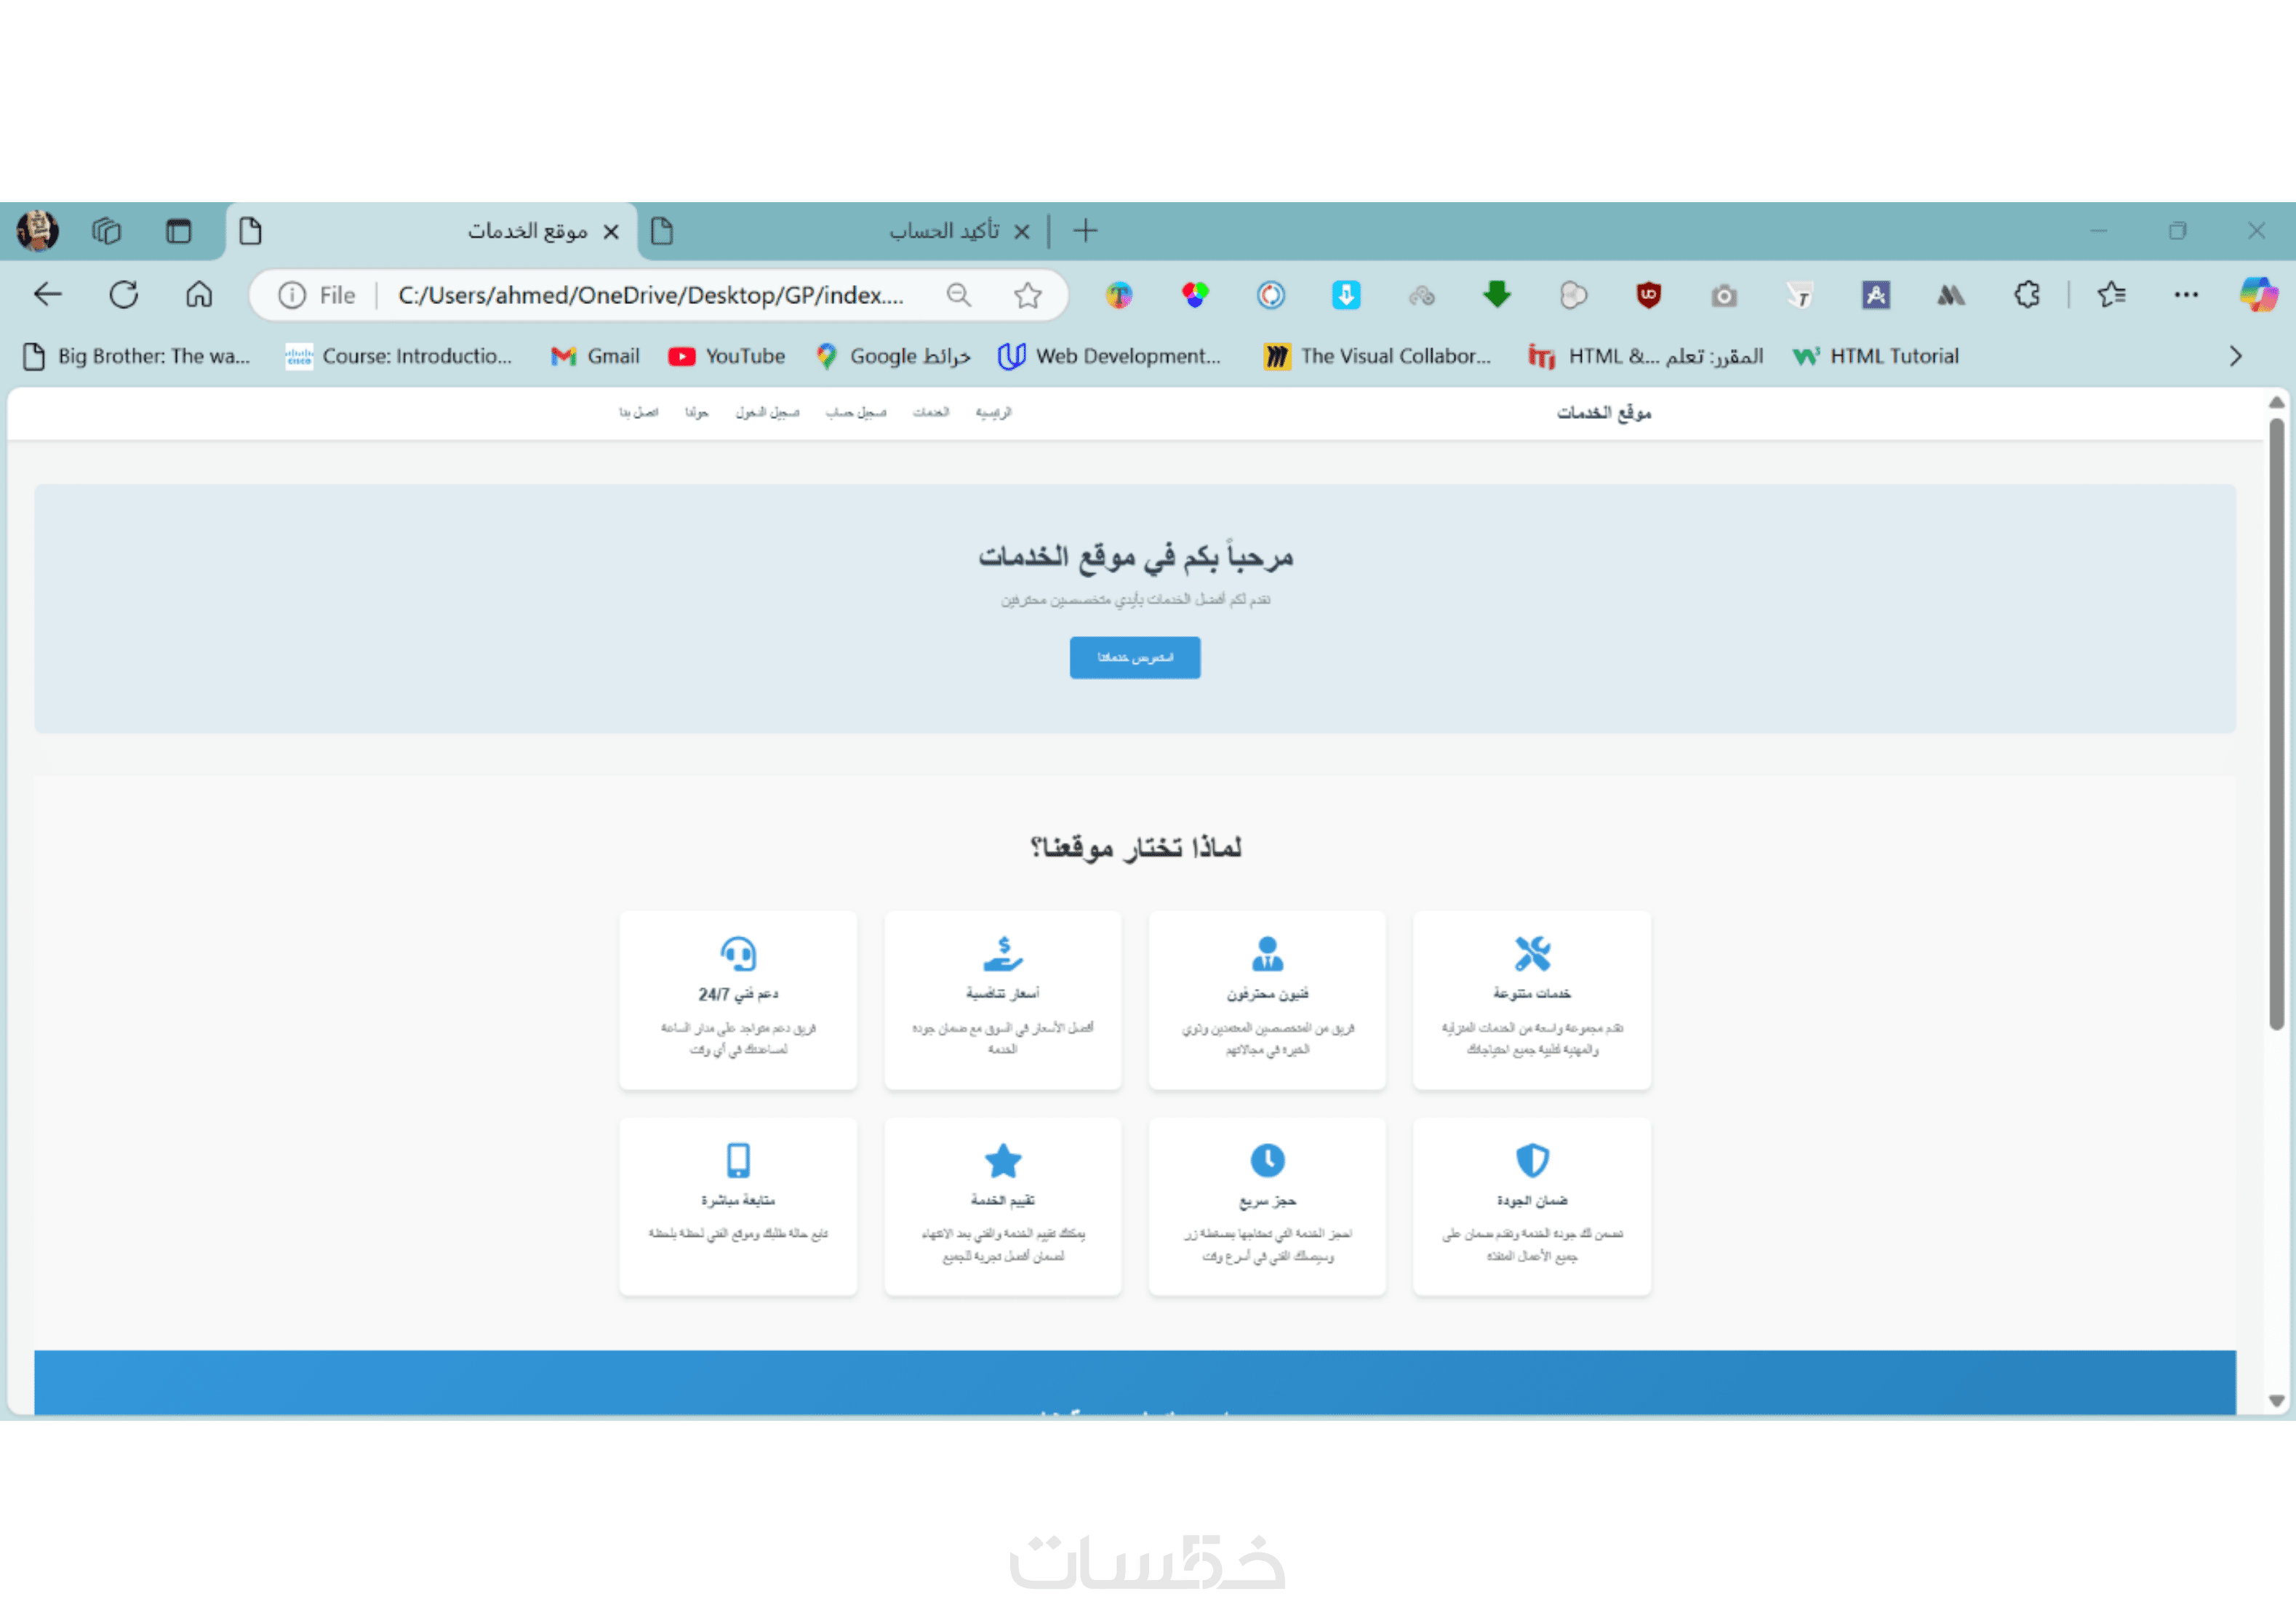The width and height of the screenshot is (2296, 1623).
Task: Open the tab workspaces icon
Action: click(x=106, y=232)
